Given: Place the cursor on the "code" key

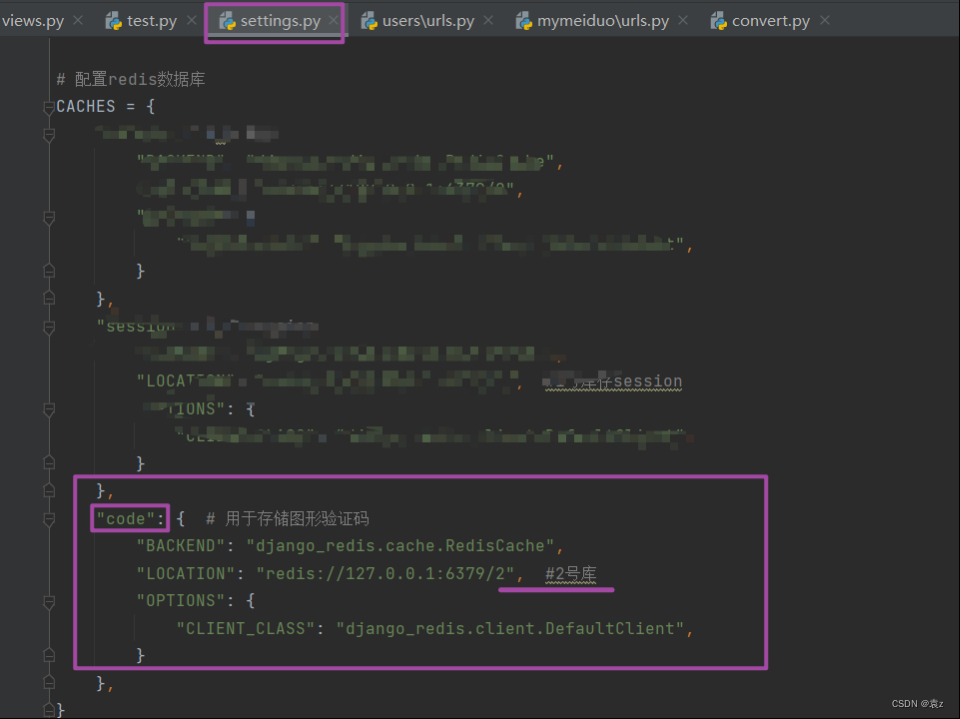Looking at the screenshot, I should (x=128, y=518).
